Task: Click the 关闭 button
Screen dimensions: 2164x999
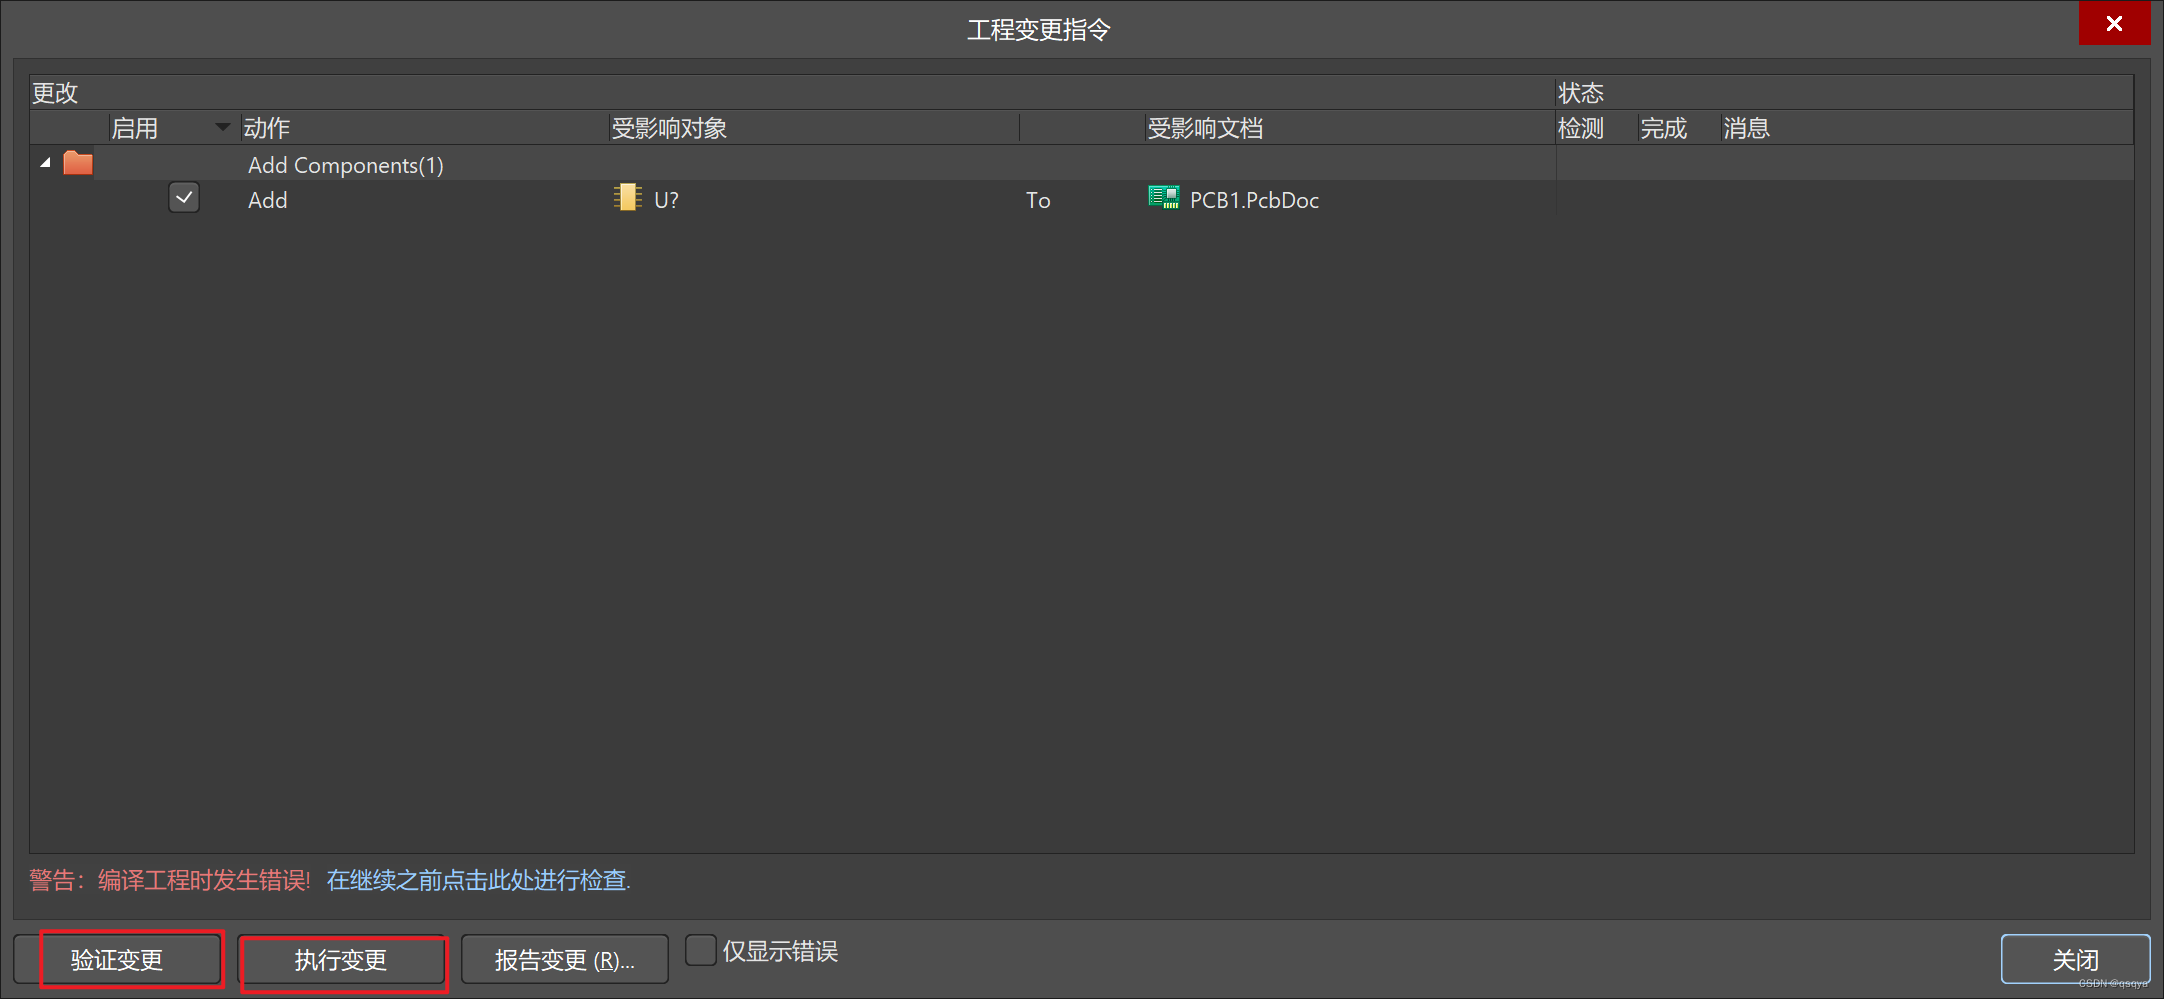Action: (x=2075, y=960)
